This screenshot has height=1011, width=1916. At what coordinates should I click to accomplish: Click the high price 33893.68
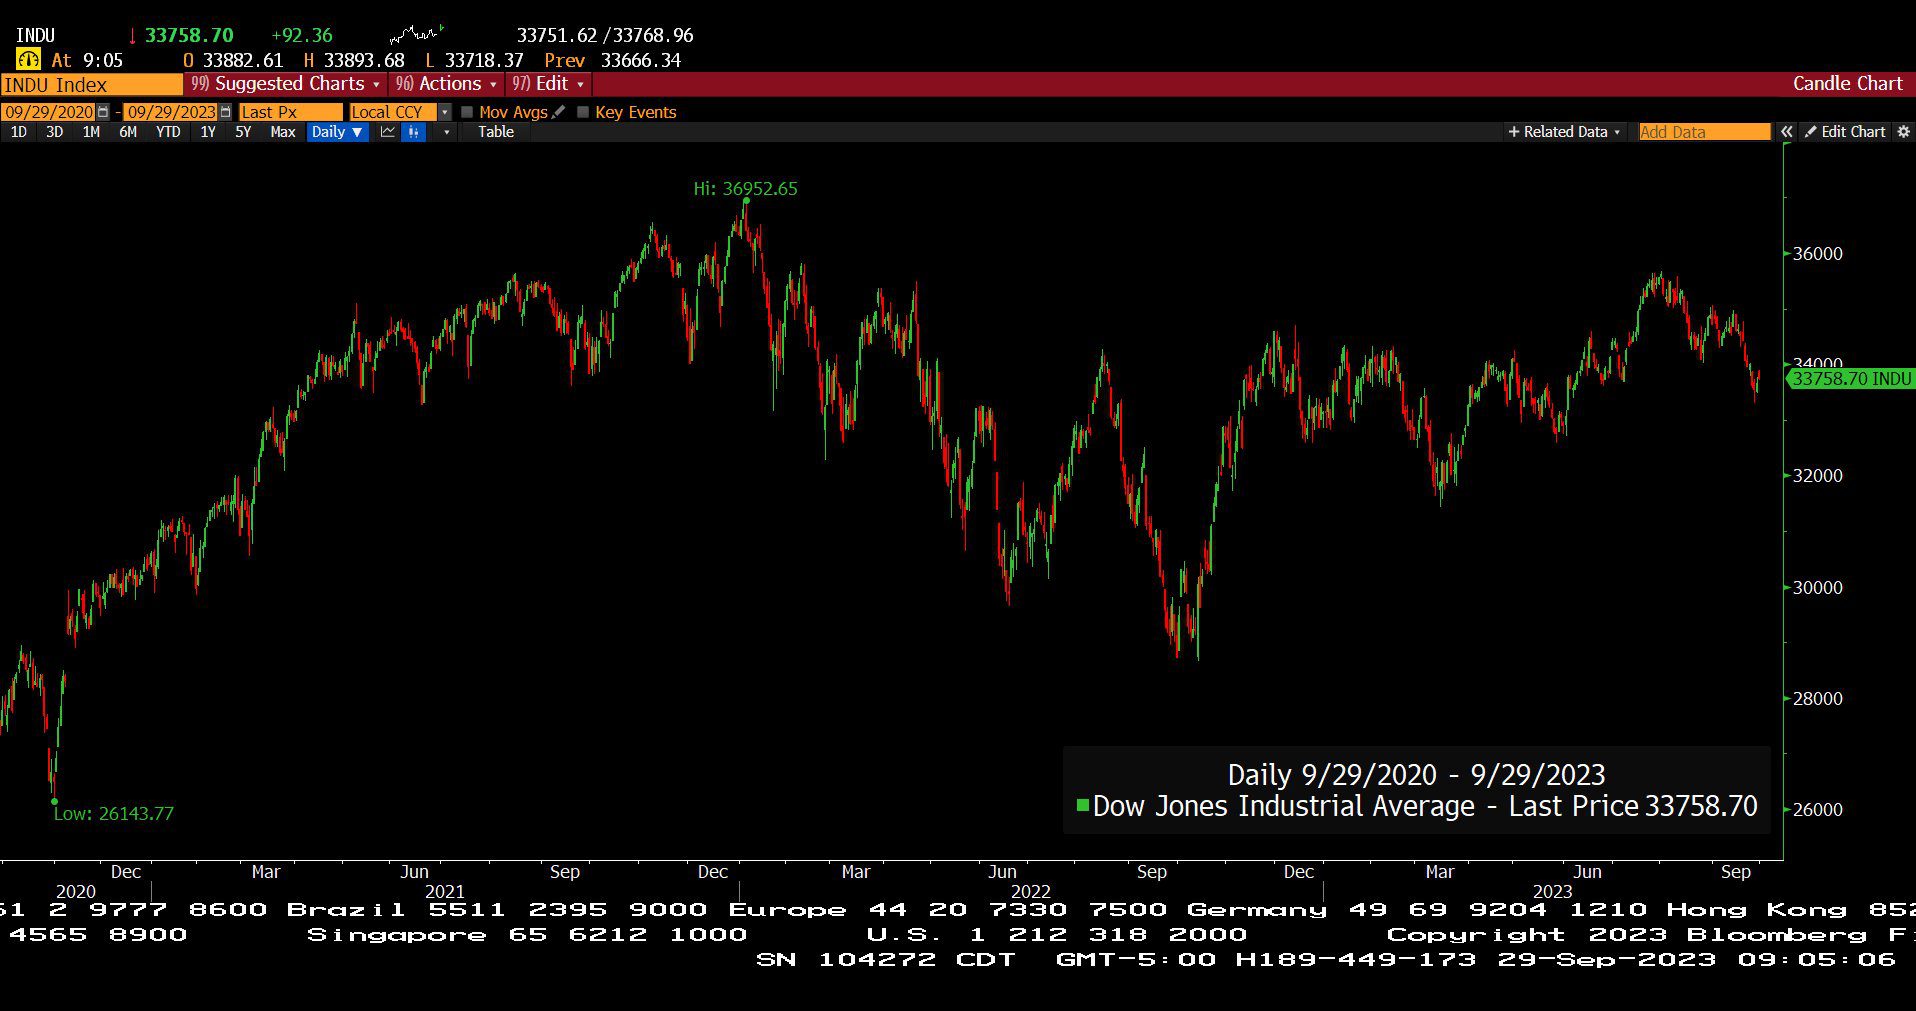pyautogui.click(x=364, y=60)
